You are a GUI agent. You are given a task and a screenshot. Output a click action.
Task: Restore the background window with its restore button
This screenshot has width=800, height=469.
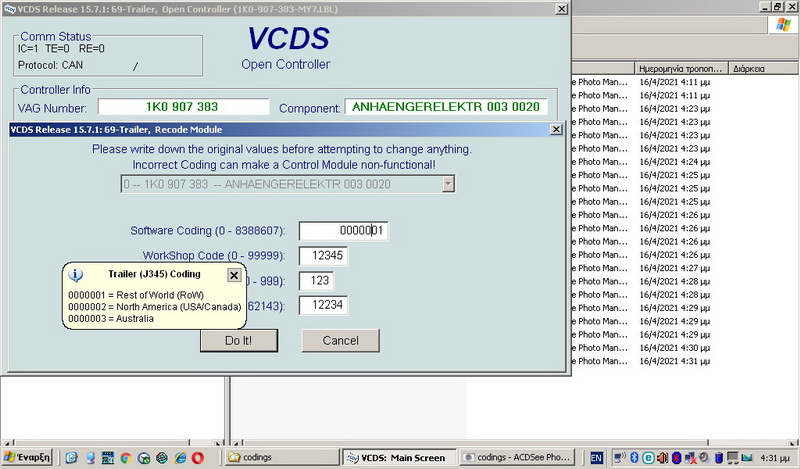778,7
